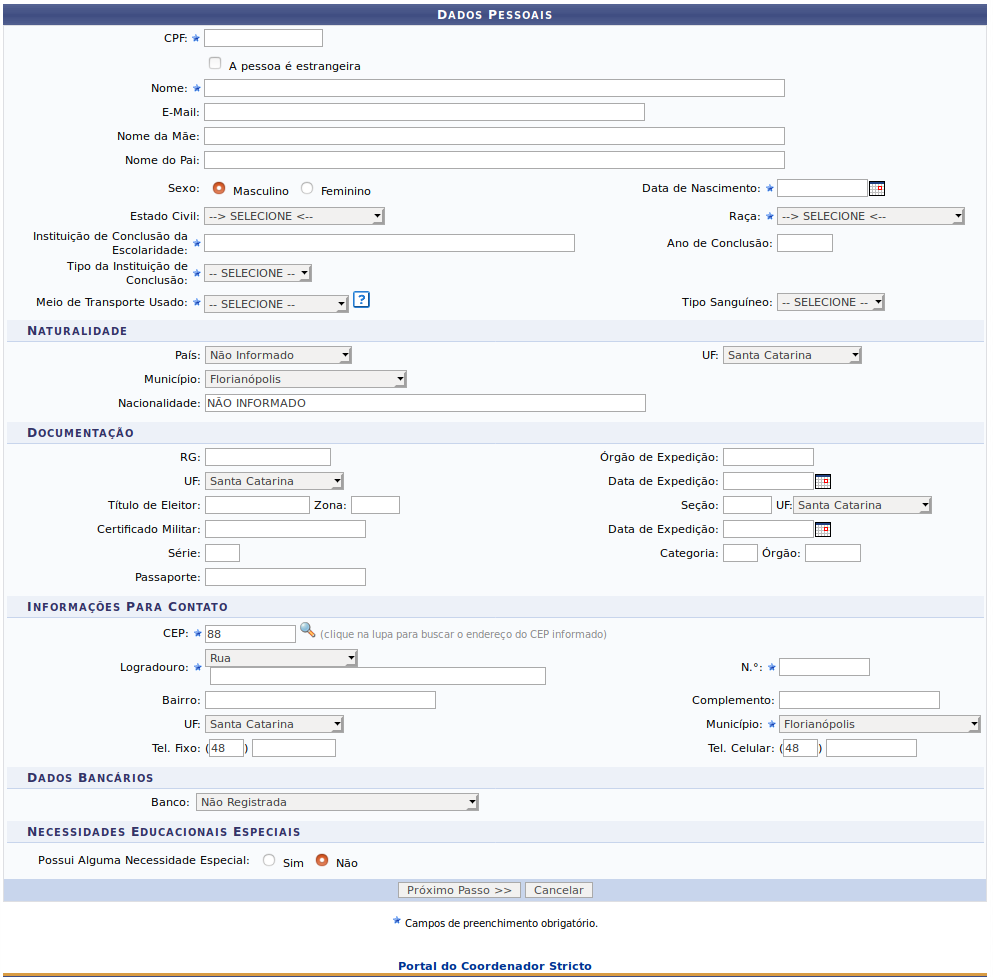
Task: Open RG UF dropdown in Documentação
Action: click(274, 481)
